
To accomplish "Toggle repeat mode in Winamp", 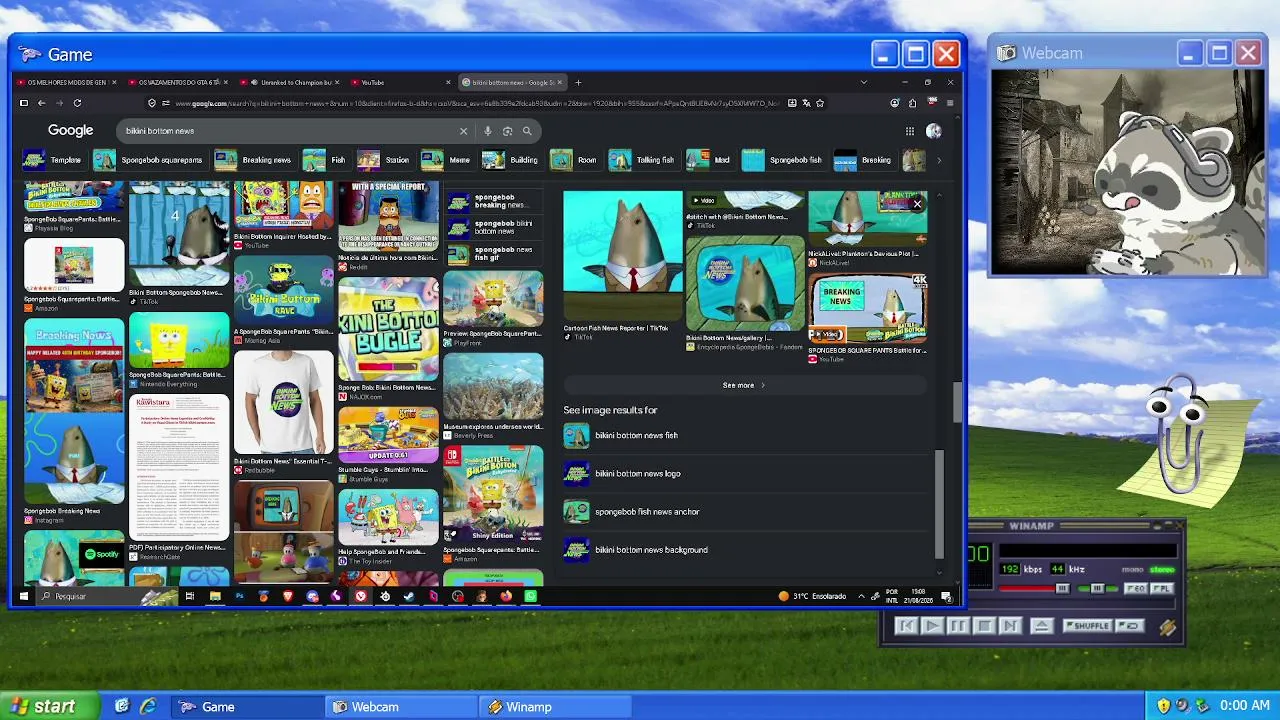I will tap(1129, 626).
